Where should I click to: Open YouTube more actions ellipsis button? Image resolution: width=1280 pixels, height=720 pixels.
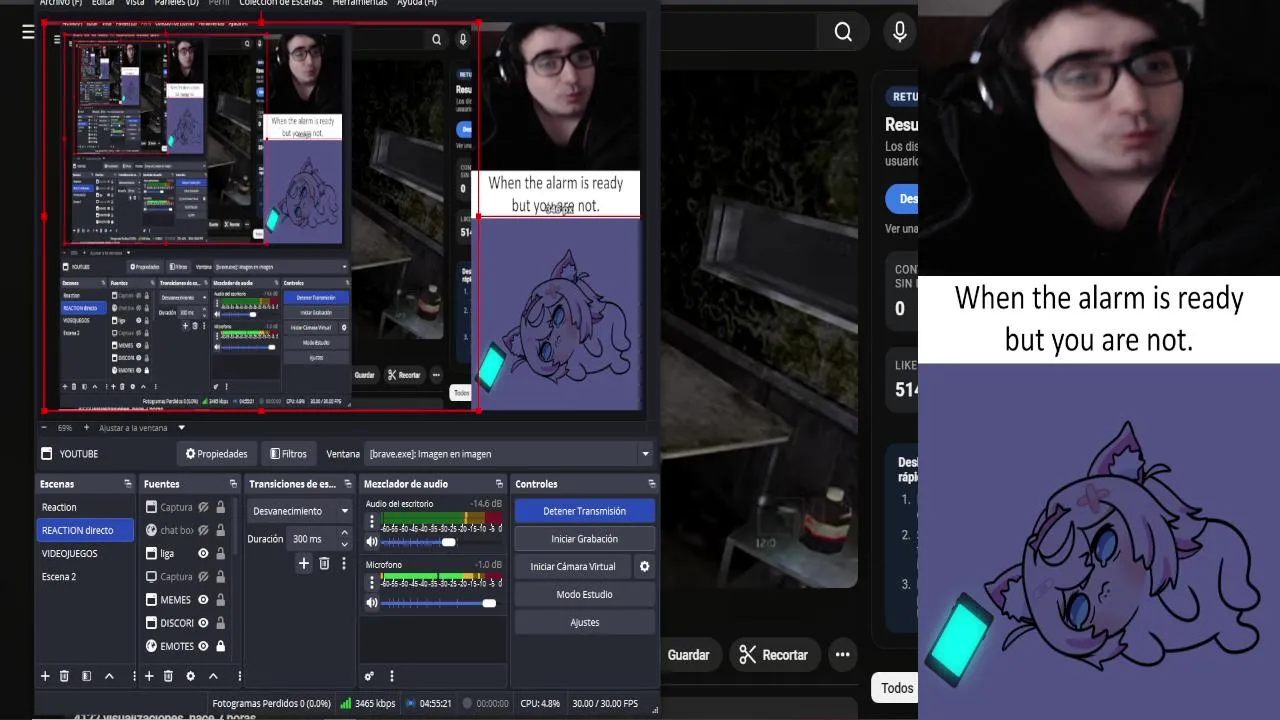(x=842, y=655)
